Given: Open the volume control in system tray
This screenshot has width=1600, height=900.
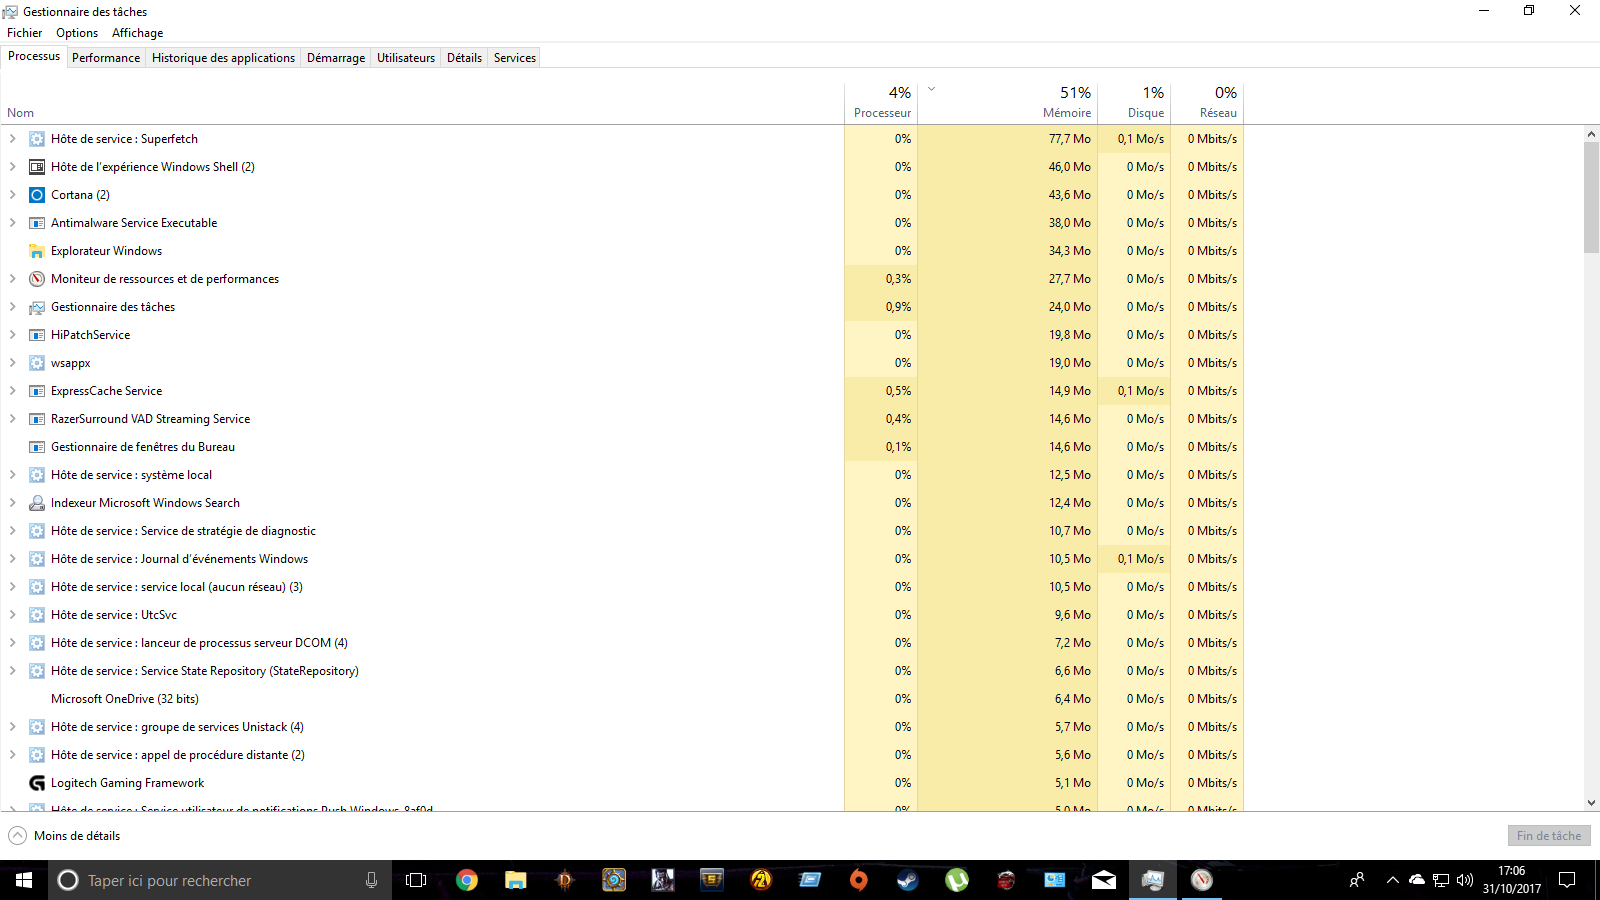Looking at the screenshot, I should 1465,880.
